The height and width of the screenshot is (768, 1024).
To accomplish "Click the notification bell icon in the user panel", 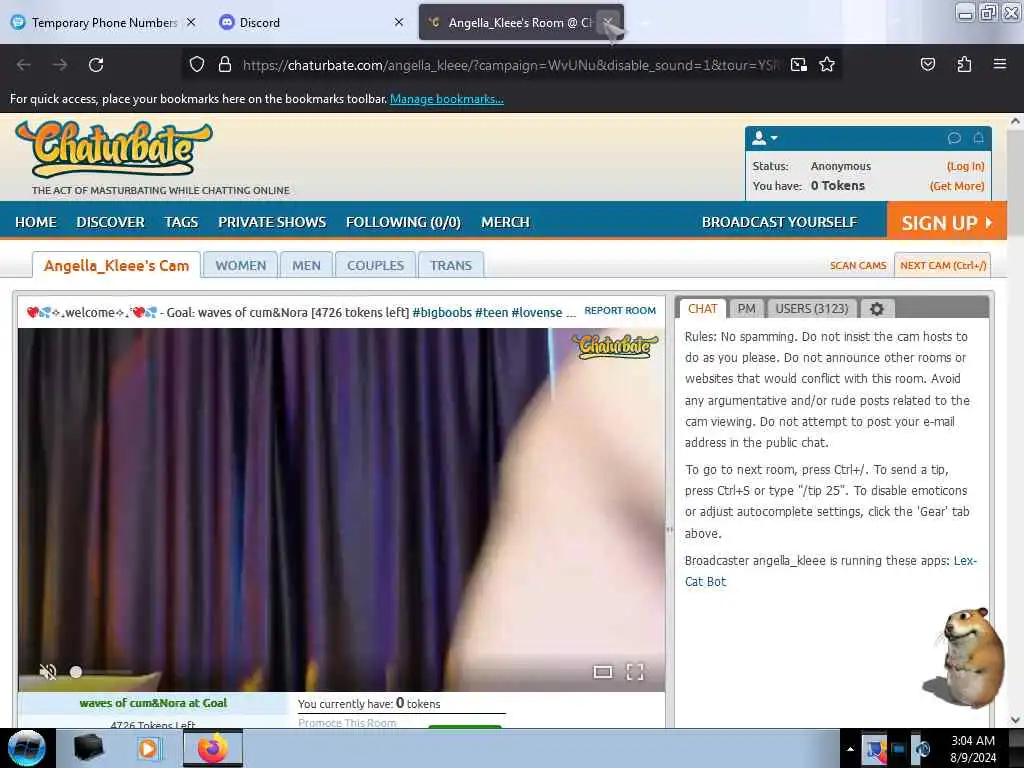I will [978, 138].
